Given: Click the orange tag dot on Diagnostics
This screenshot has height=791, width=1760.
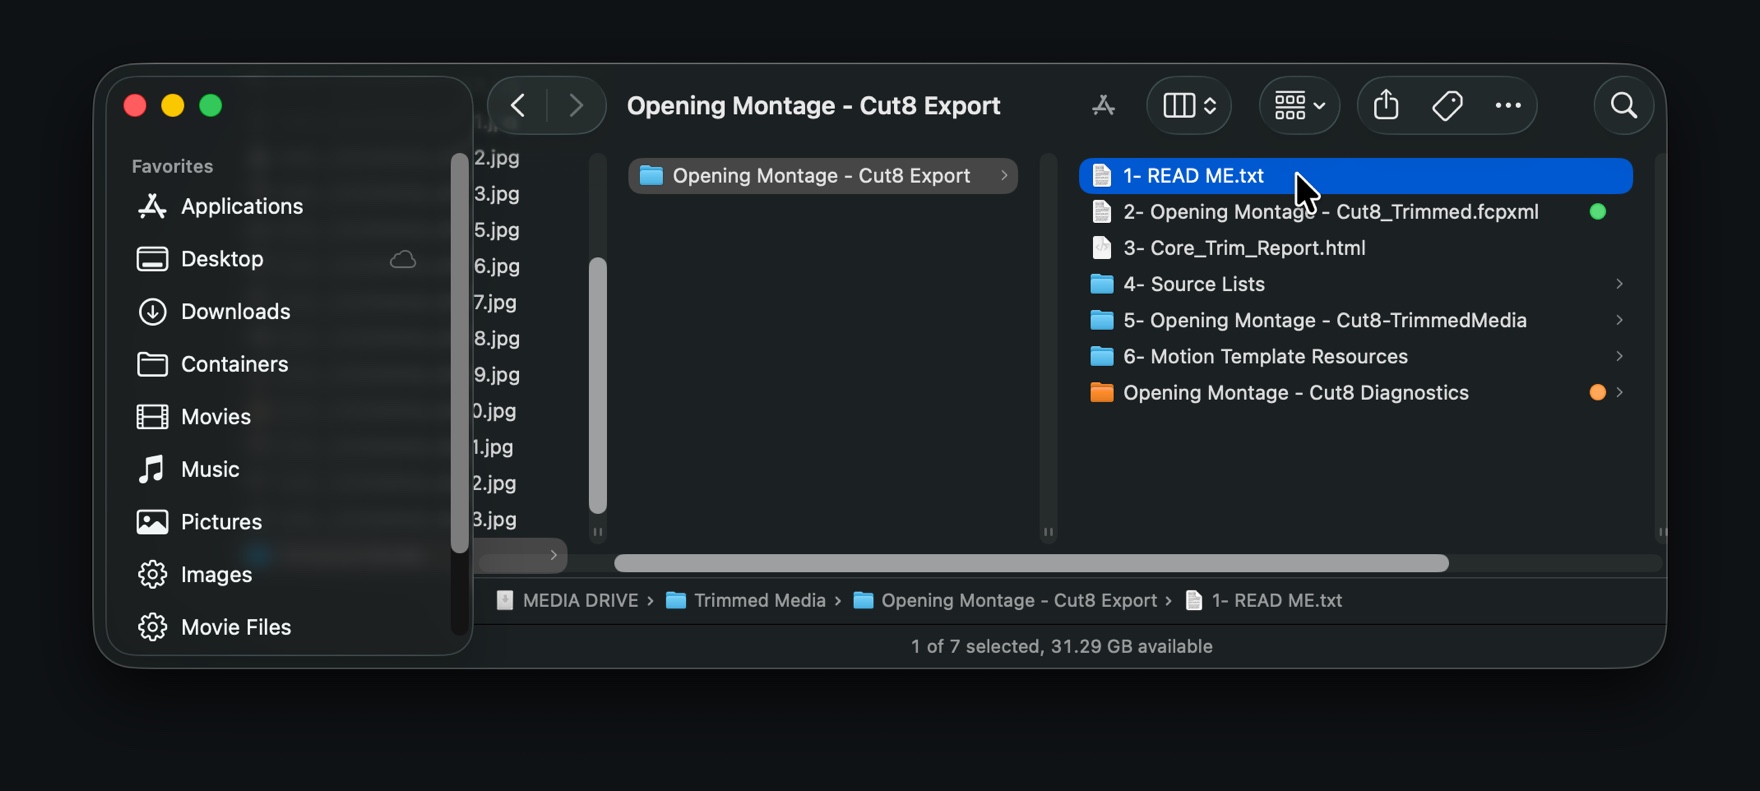Looking at the screenshot, I should pyautogui.click(x=1598, y=393).
